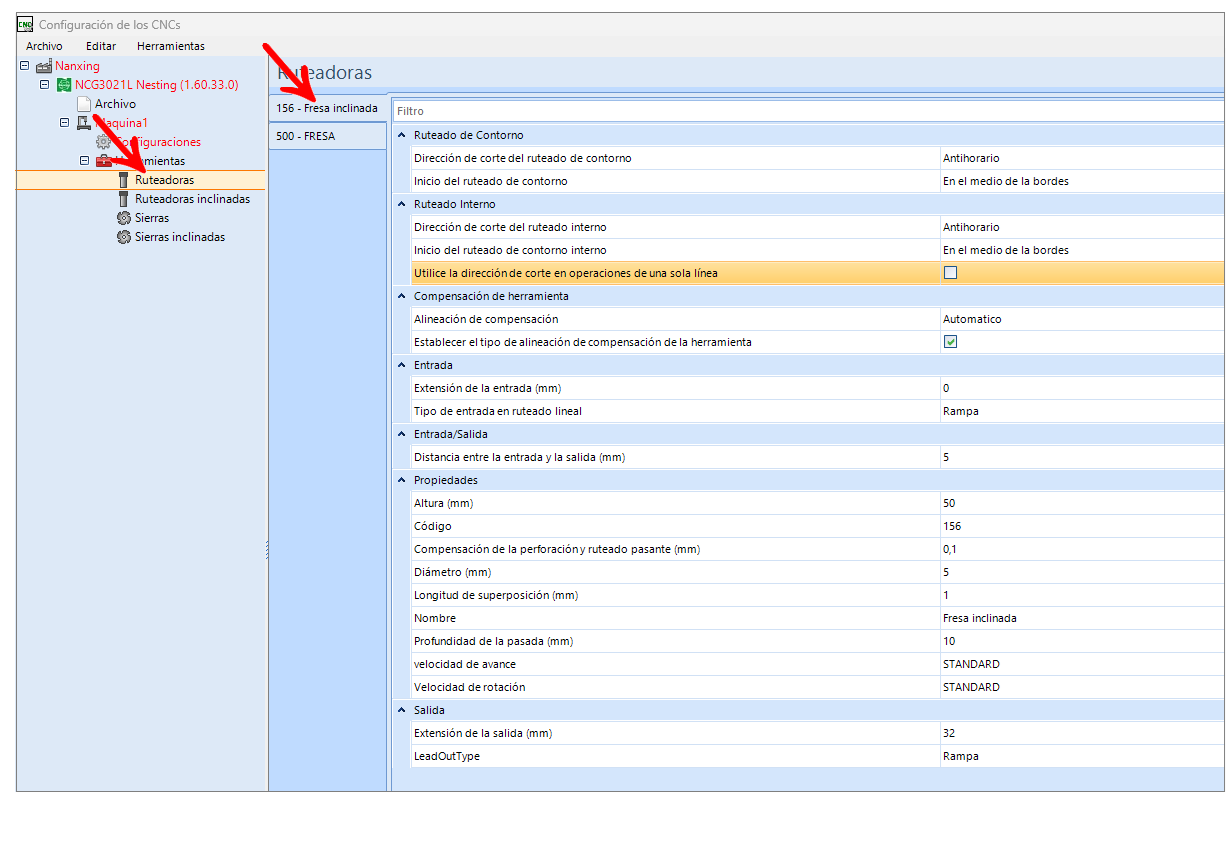Open 'Alineación de compensación' Automatico value

[1082, 319]
